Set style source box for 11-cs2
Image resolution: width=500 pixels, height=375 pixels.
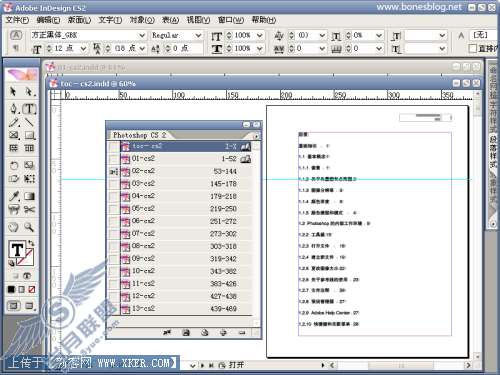[x=114, y=284]
